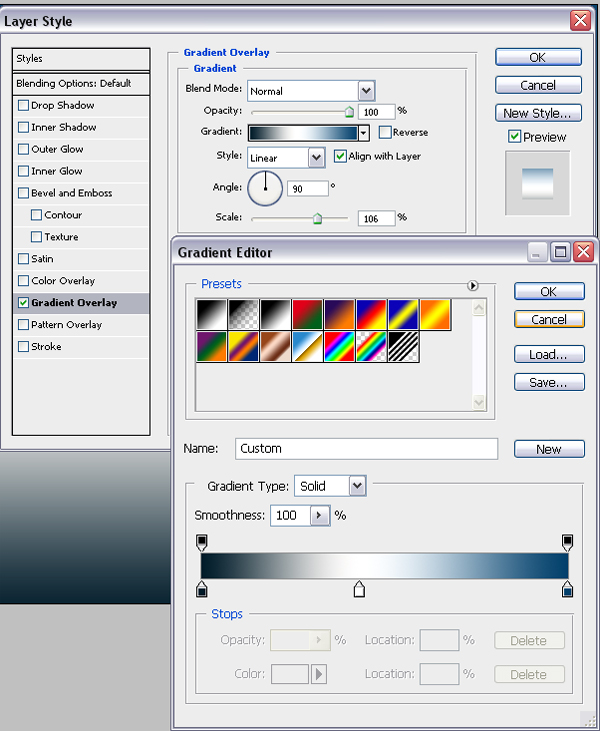This screenshot has width=600, height=731.
Task: Click the New Style... button
Action: [x=538, y=113]
